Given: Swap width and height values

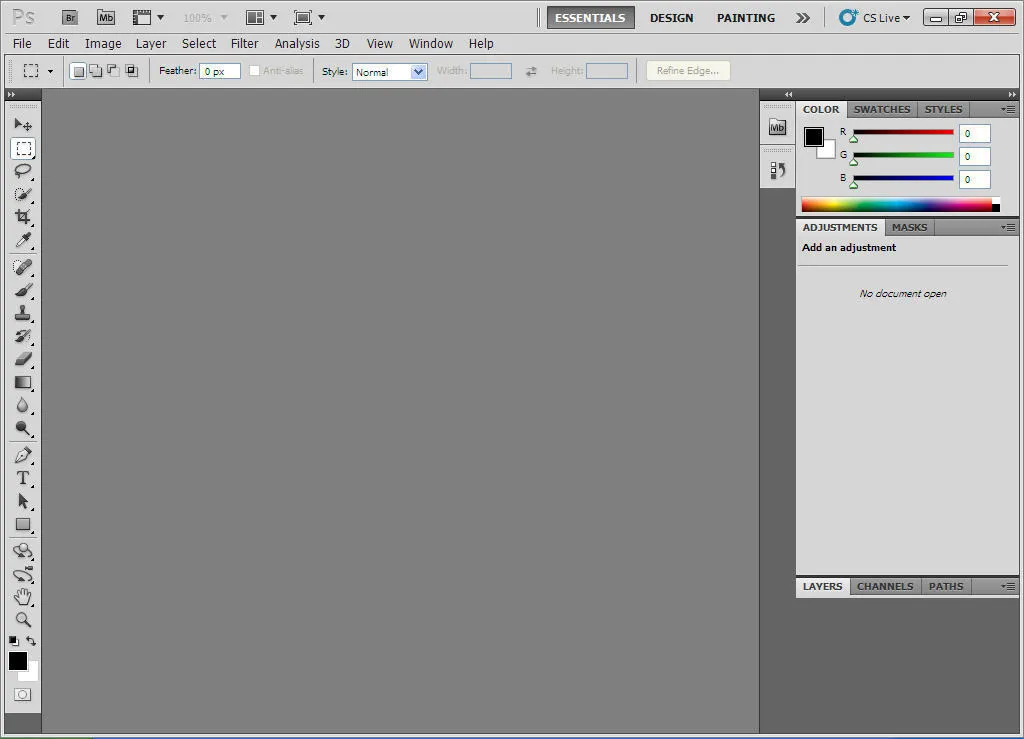Looking at the screenshot, I should [531, 71].
